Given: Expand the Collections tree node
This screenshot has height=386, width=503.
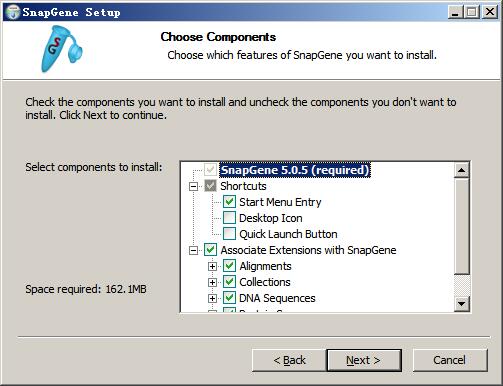Looking at the screenshot, I should [212, 282].
